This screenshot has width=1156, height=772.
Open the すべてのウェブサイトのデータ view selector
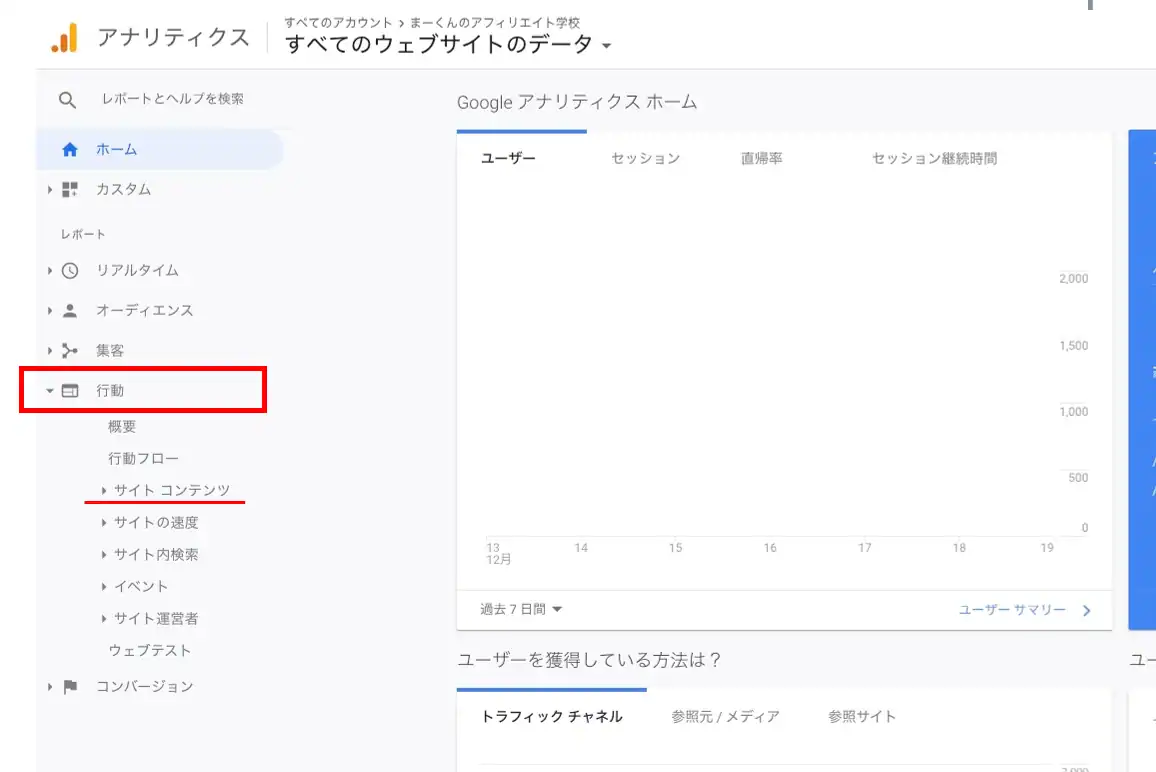[x=449, y=44]
